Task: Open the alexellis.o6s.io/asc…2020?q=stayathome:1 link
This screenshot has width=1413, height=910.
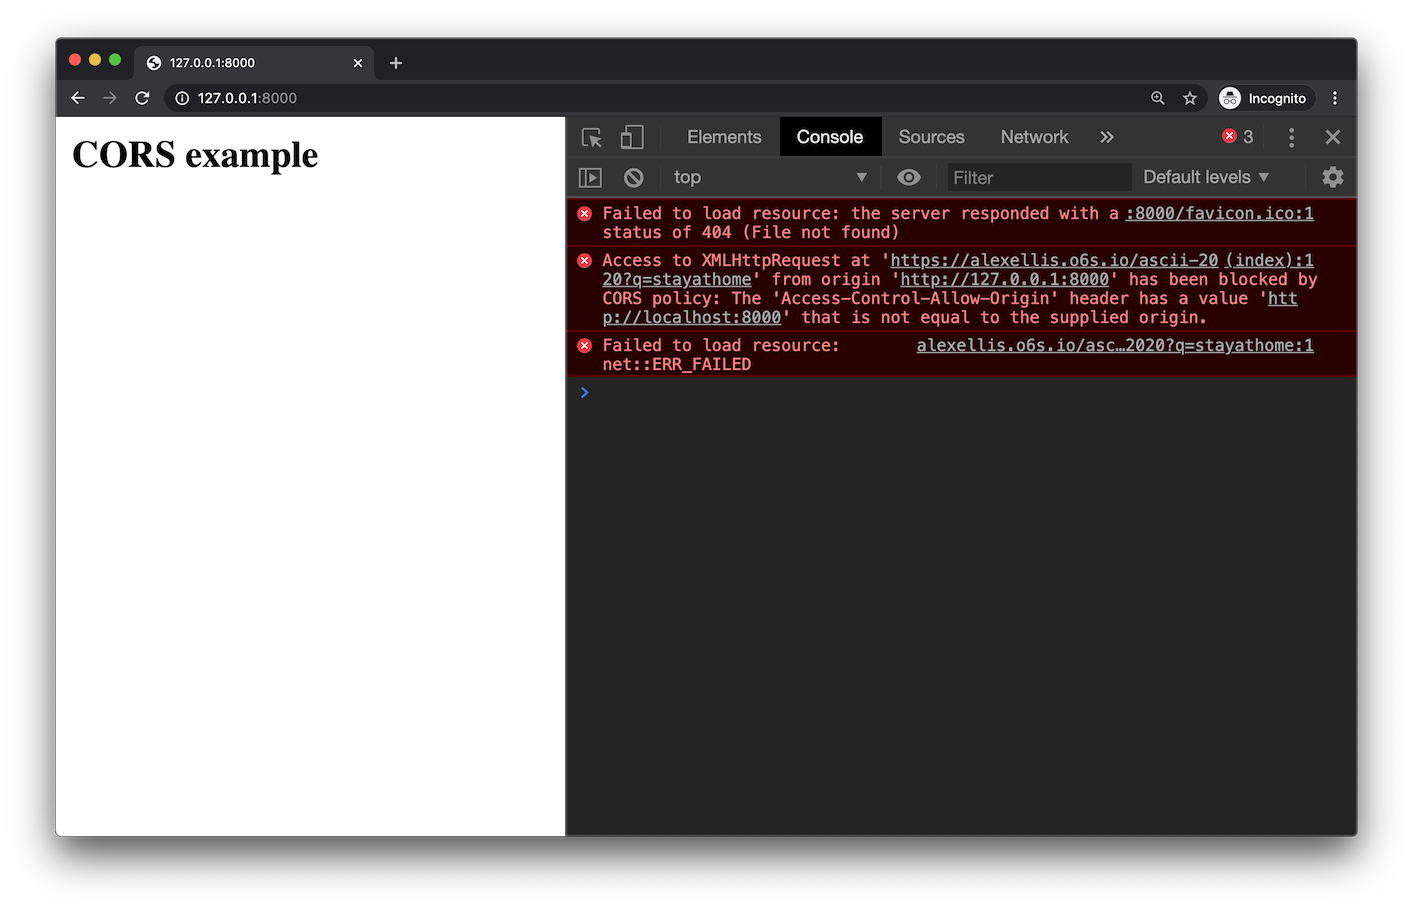Action: (1115, 345)
